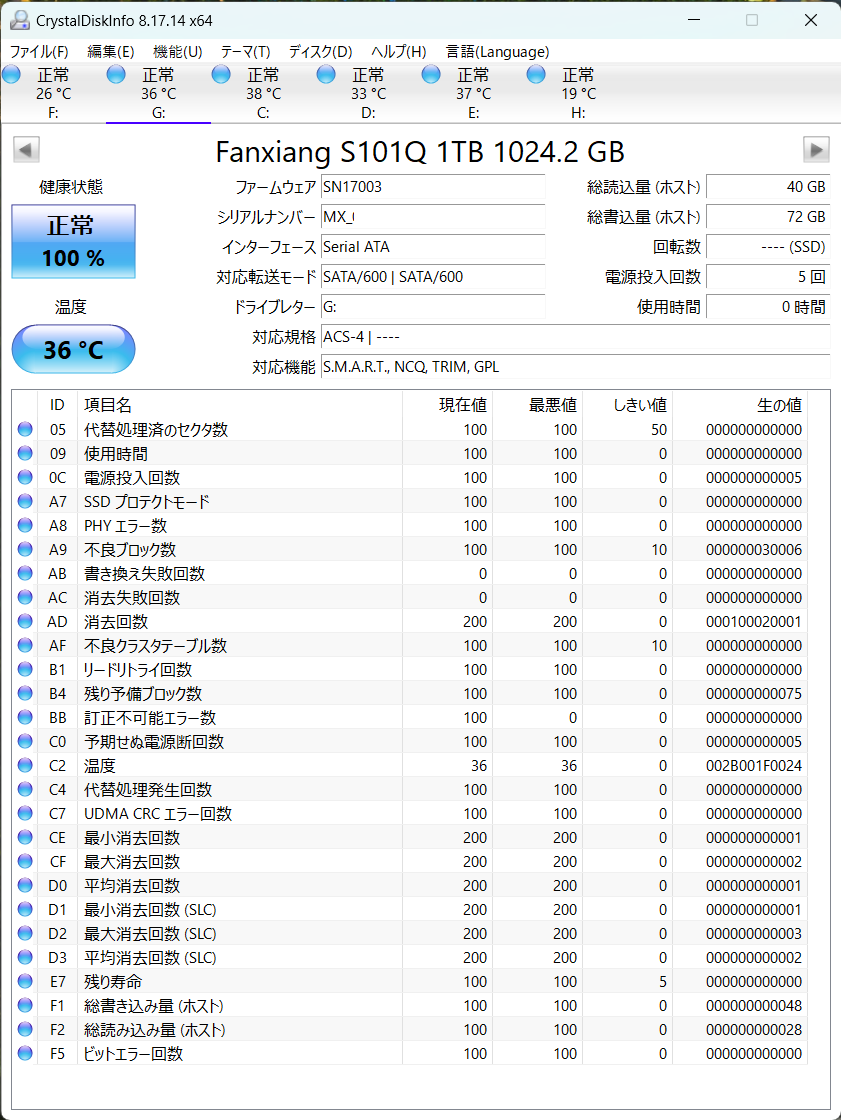Select drive E: tab at 37 °C

(x=473, y=94)
